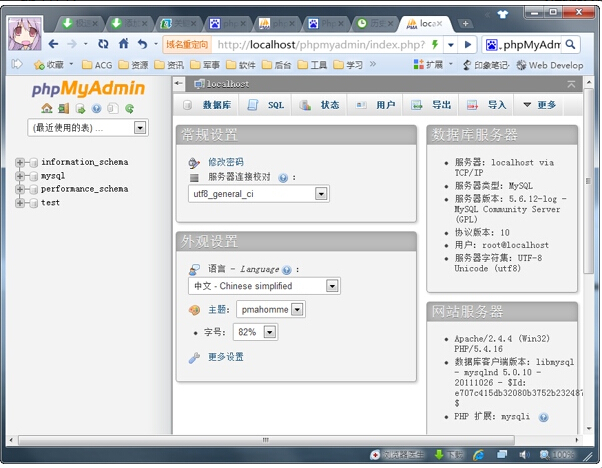602x468 pixels.
Task: Open phpMyAdmin documentation icon in sidebar
Action: [96, 109]
